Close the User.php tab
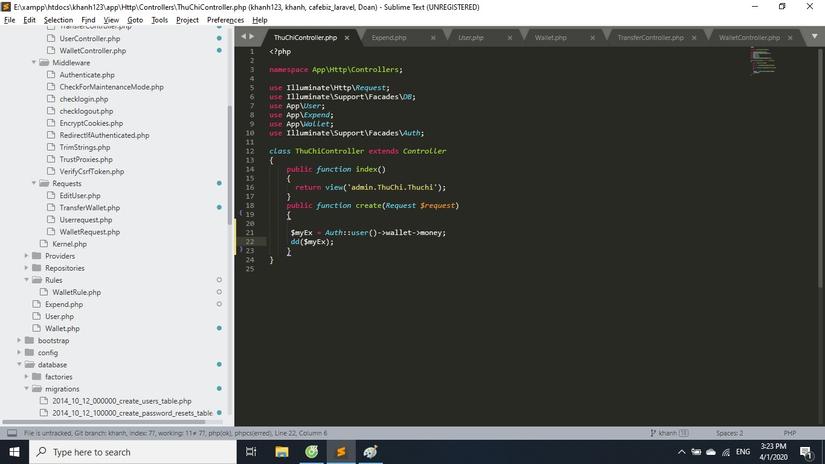 tap(510, 38)
